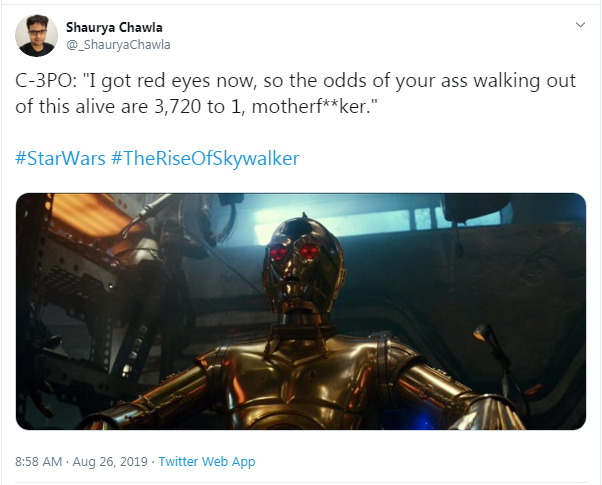Open the Twitter Web App source link
Screen dimensions: 602x485
click(x=208, y=461)
